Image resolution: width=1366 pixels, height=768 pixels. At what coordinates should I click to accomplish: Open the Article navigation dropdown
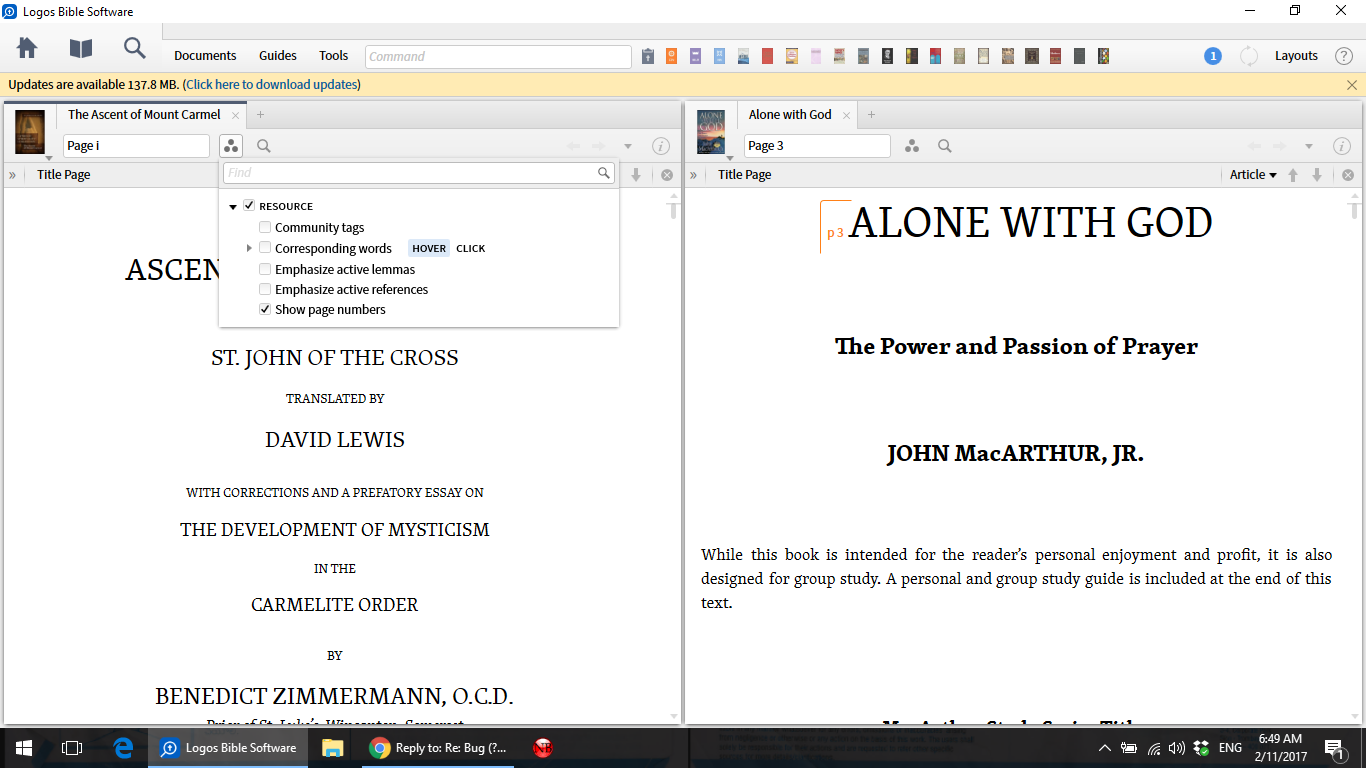(x=1253, y=175)
